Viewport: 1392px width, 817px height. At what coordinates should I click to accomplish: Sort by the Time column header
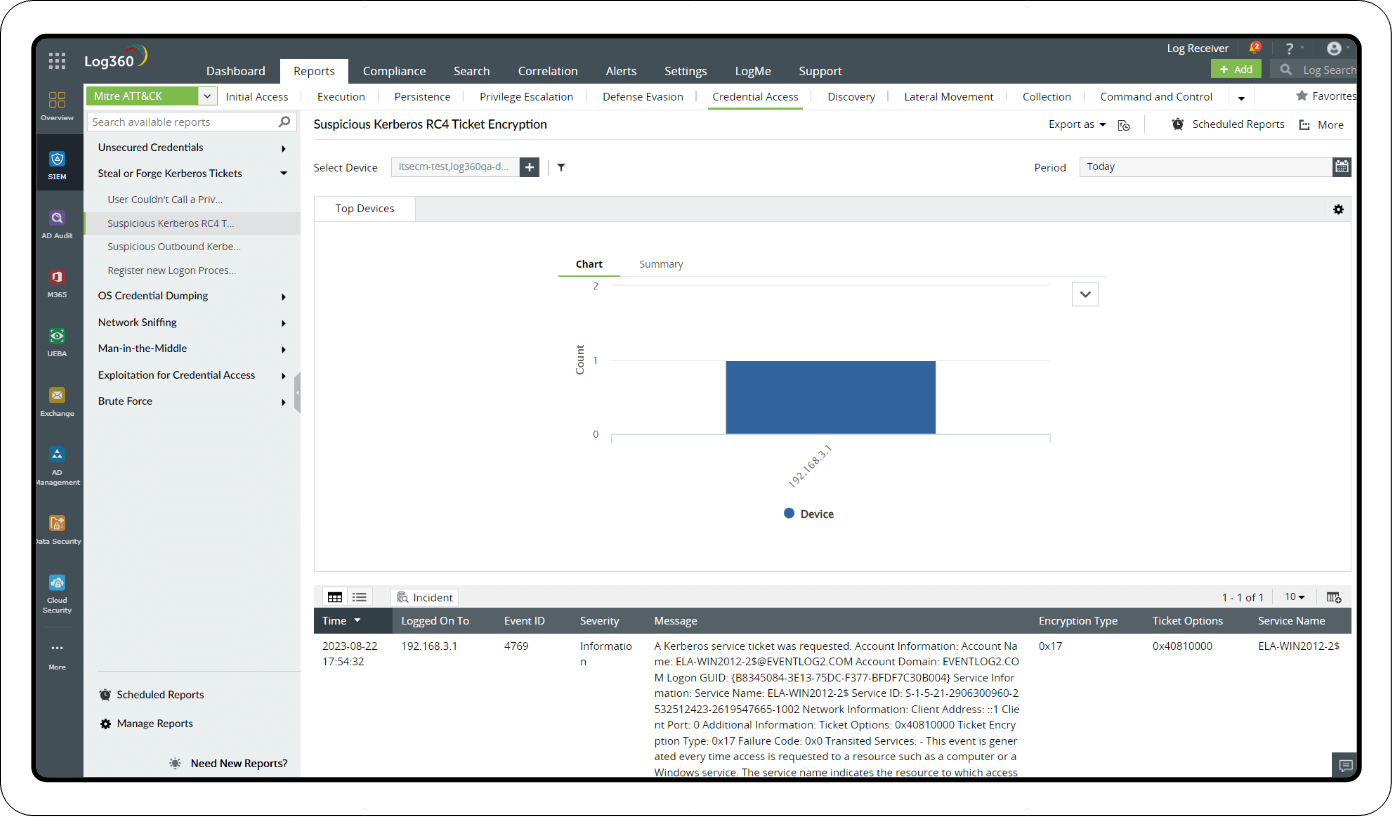click(x=342, y=621)
